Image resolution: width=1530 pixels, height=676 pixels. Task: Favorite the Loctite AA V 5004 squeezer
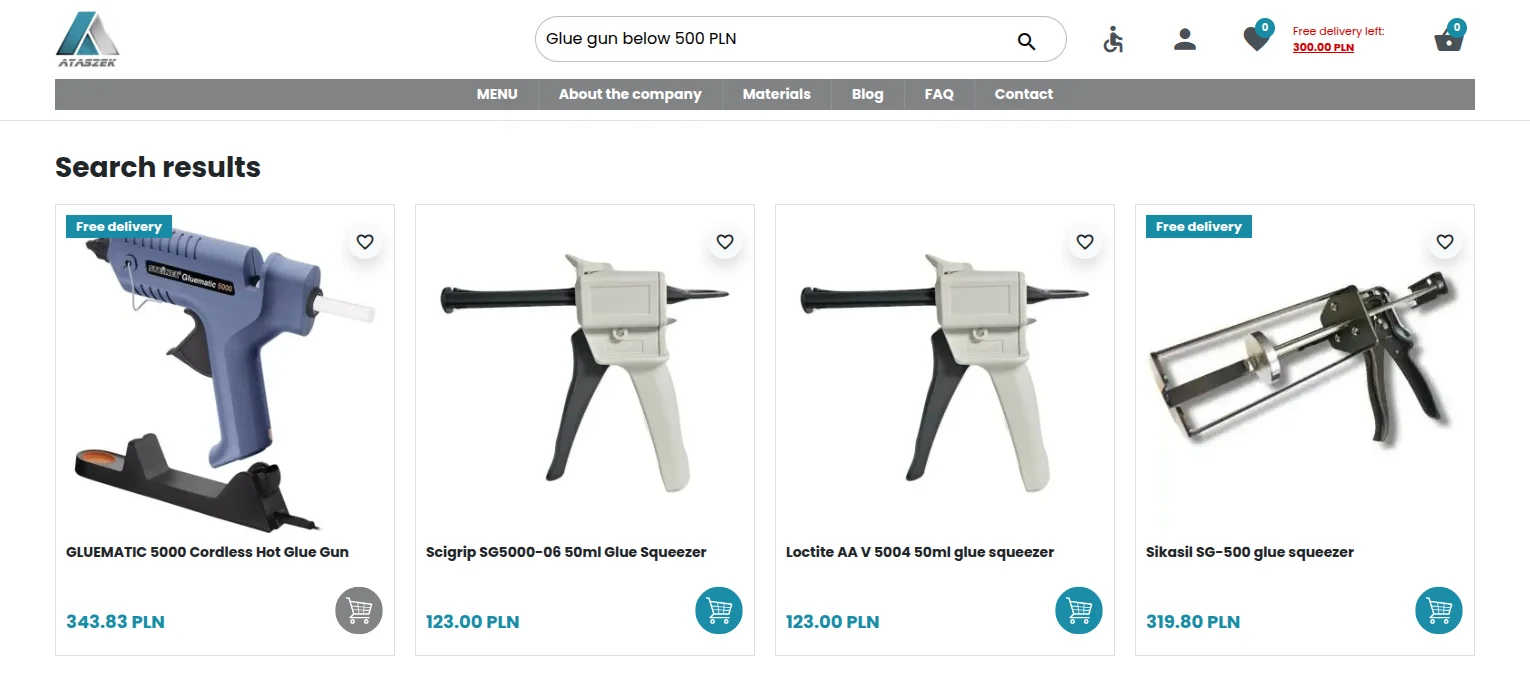point(1085,242)
